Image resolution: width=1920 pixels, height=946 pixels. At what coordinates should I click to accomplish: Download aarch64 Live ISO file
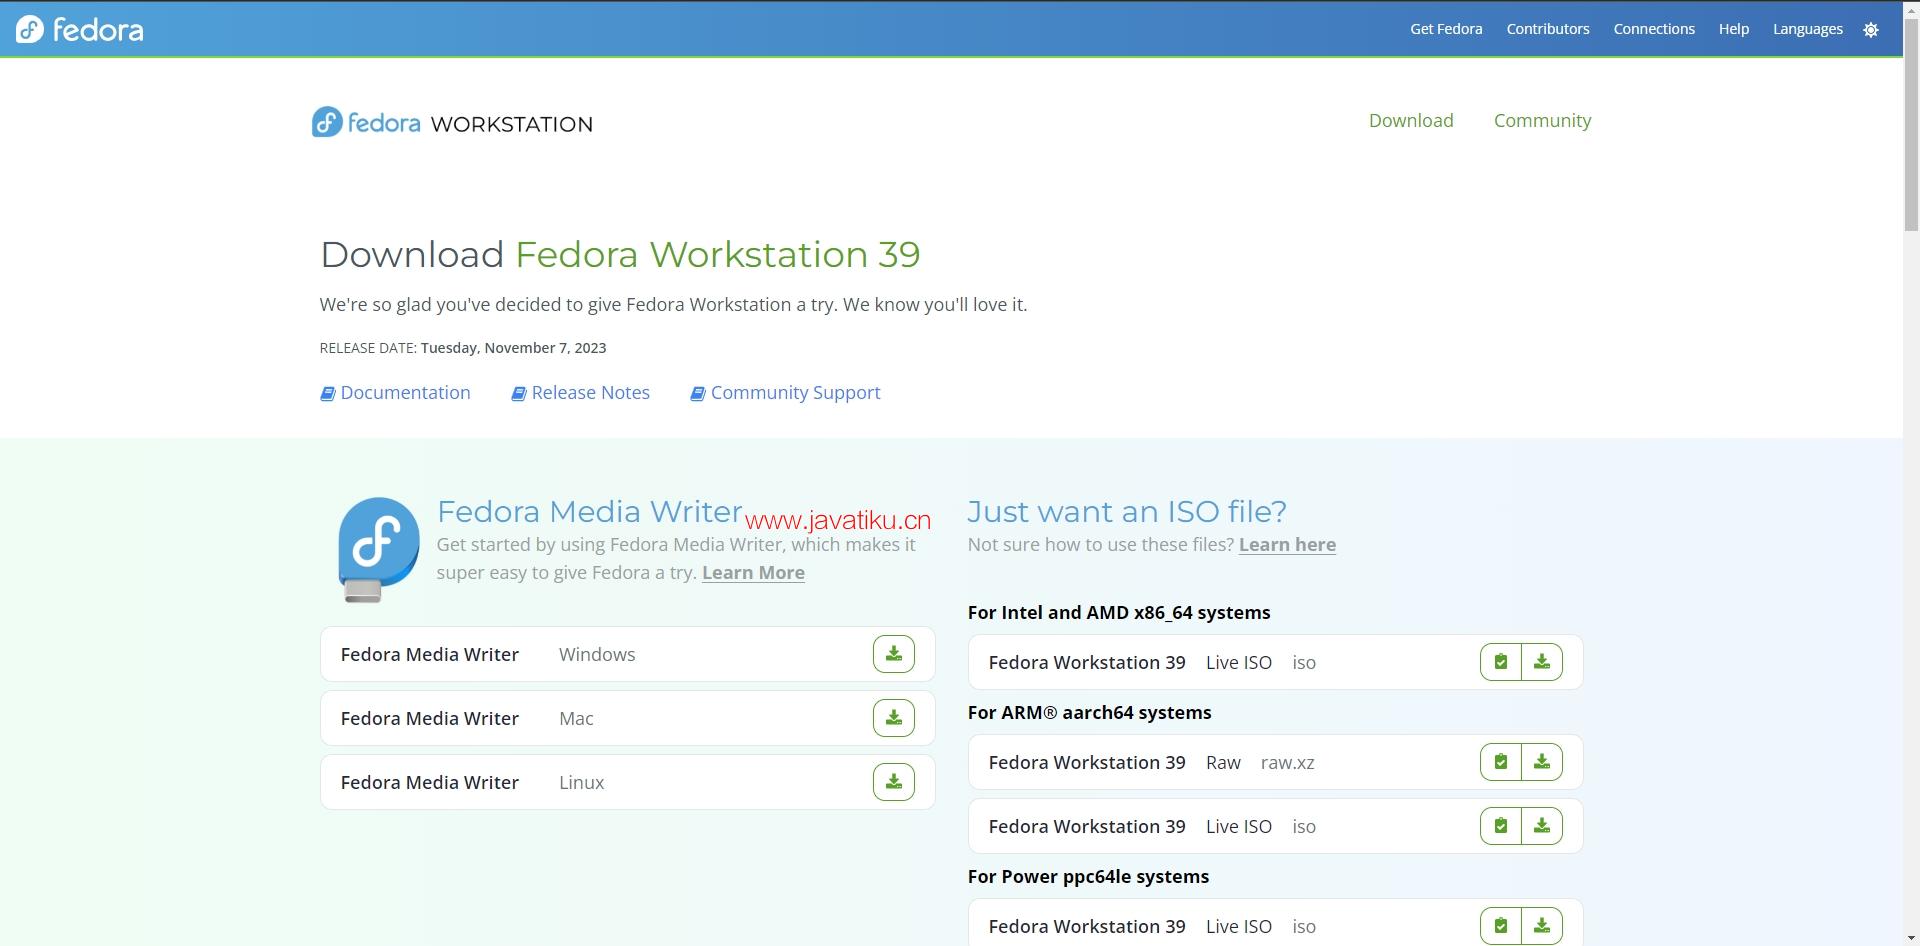pos(1541,826)
